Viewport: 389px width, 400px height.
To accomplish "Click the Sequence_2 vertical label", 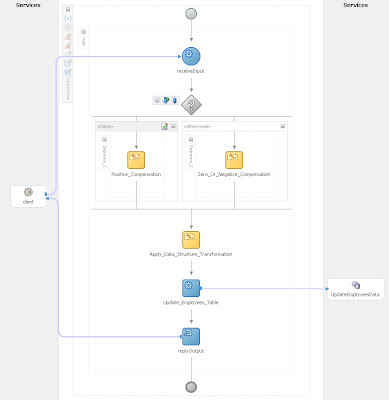I will pyautogui.click(x=191, y=155).
